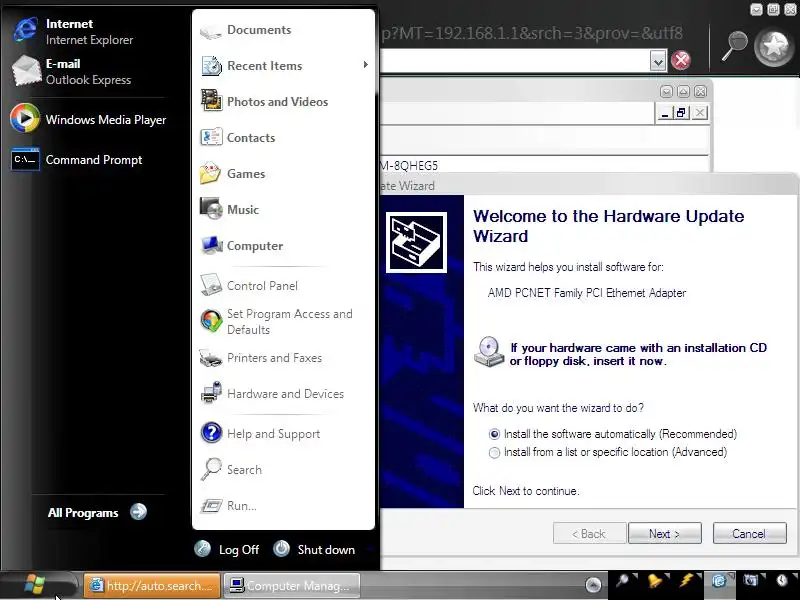Open Printers and Faxes icon

(x=210, y=358)
